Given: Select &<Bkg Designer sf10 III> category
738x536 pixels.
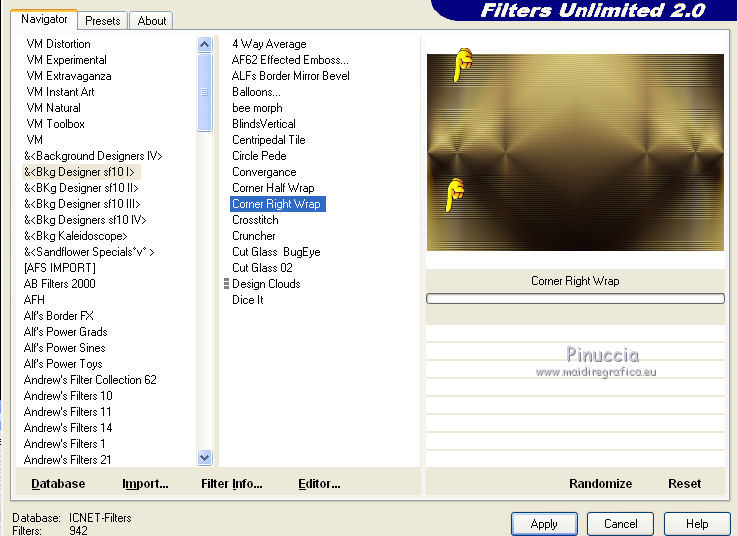Looking at the screenshot, I should 82,204.
